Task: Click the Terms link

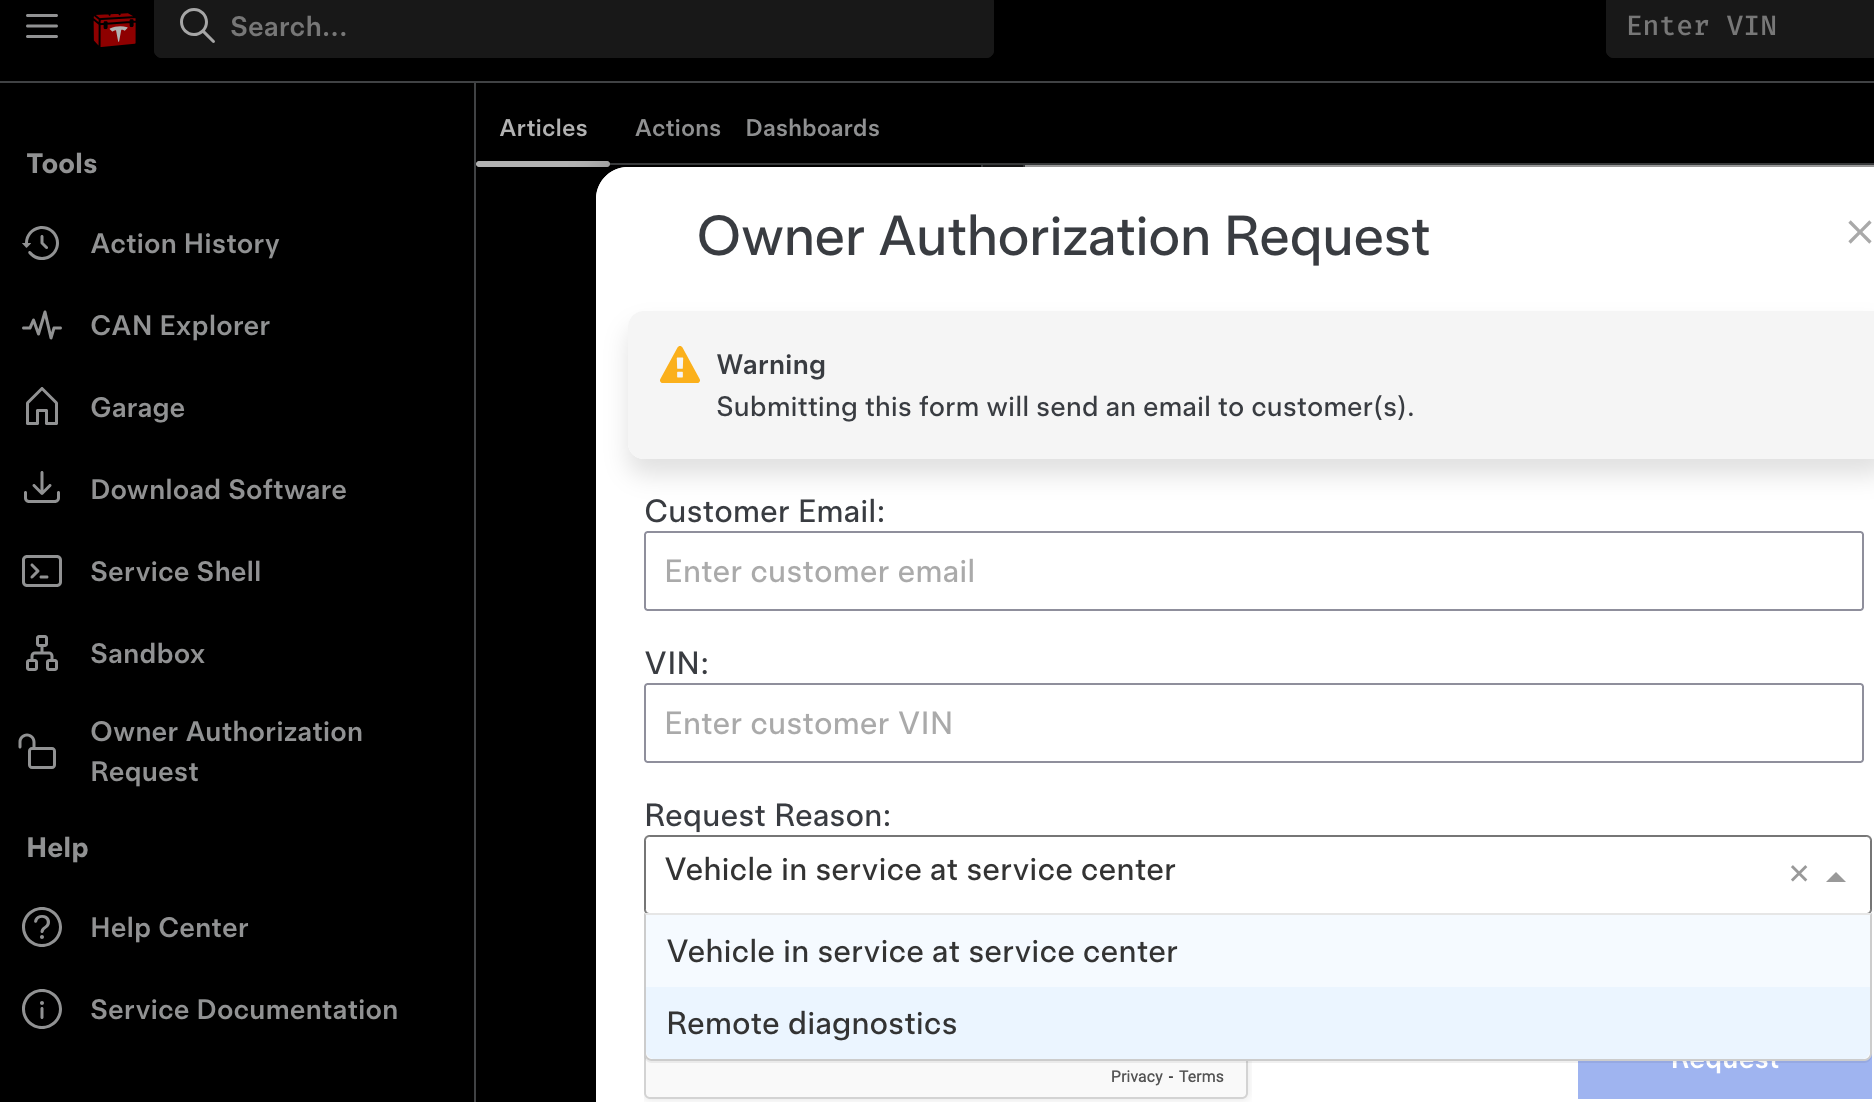Action: tap(1201, 1077)
